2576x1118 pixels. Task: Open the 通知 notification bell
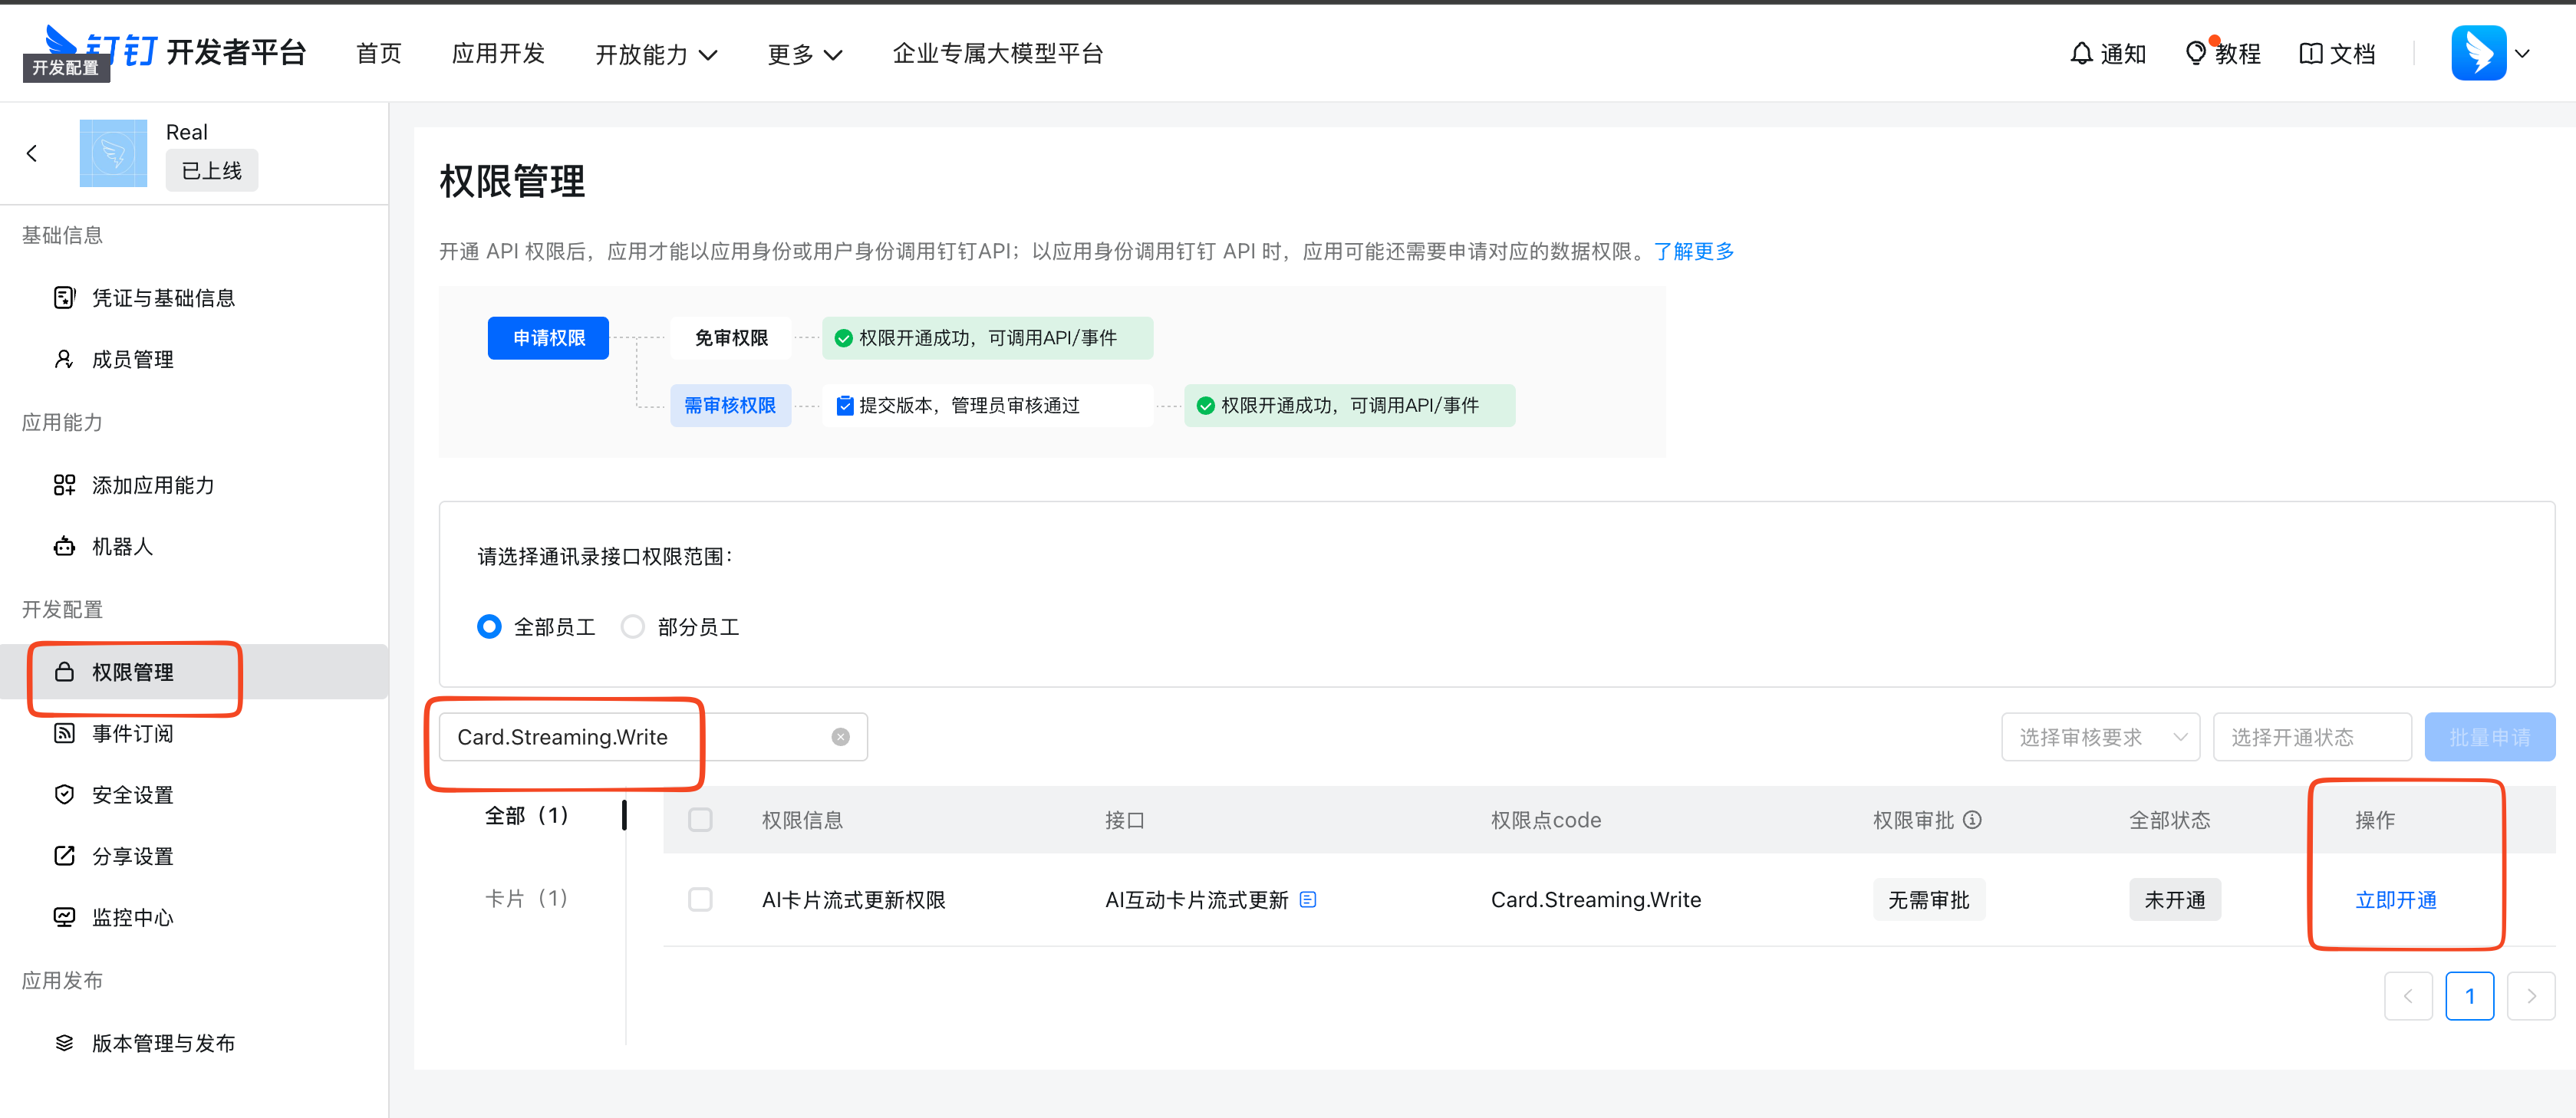(x=2107, y=53)
